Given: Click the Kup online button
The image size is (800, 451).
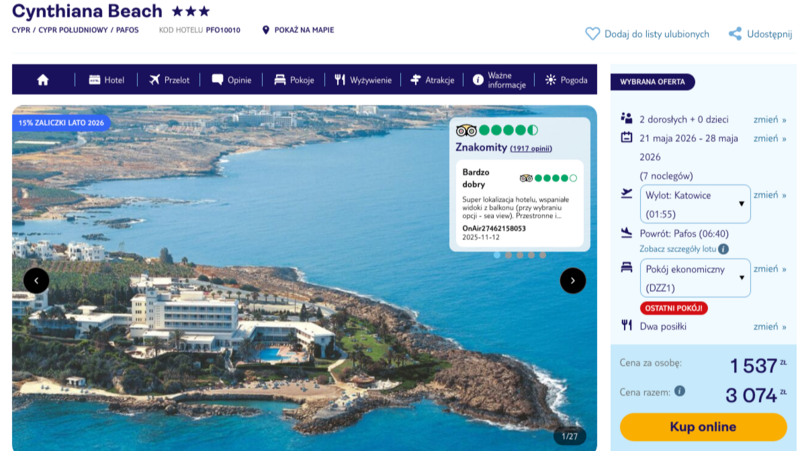Looking at the screenshot, I should point(703,427).
